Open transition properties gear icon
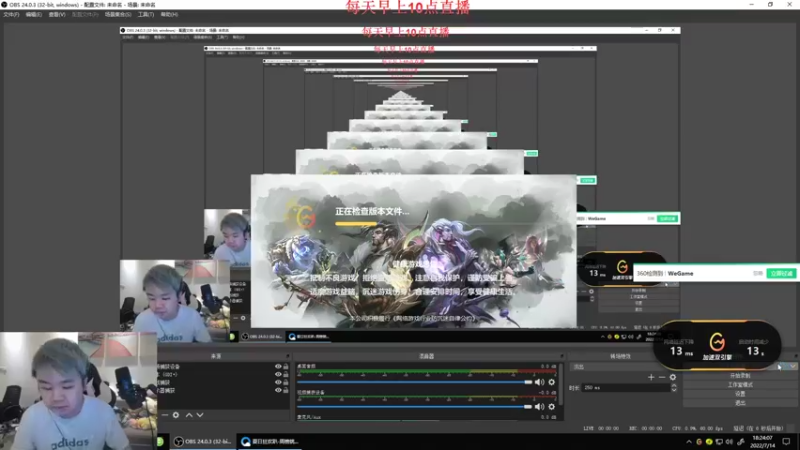800x450 pixels. [x=673, y=378]
